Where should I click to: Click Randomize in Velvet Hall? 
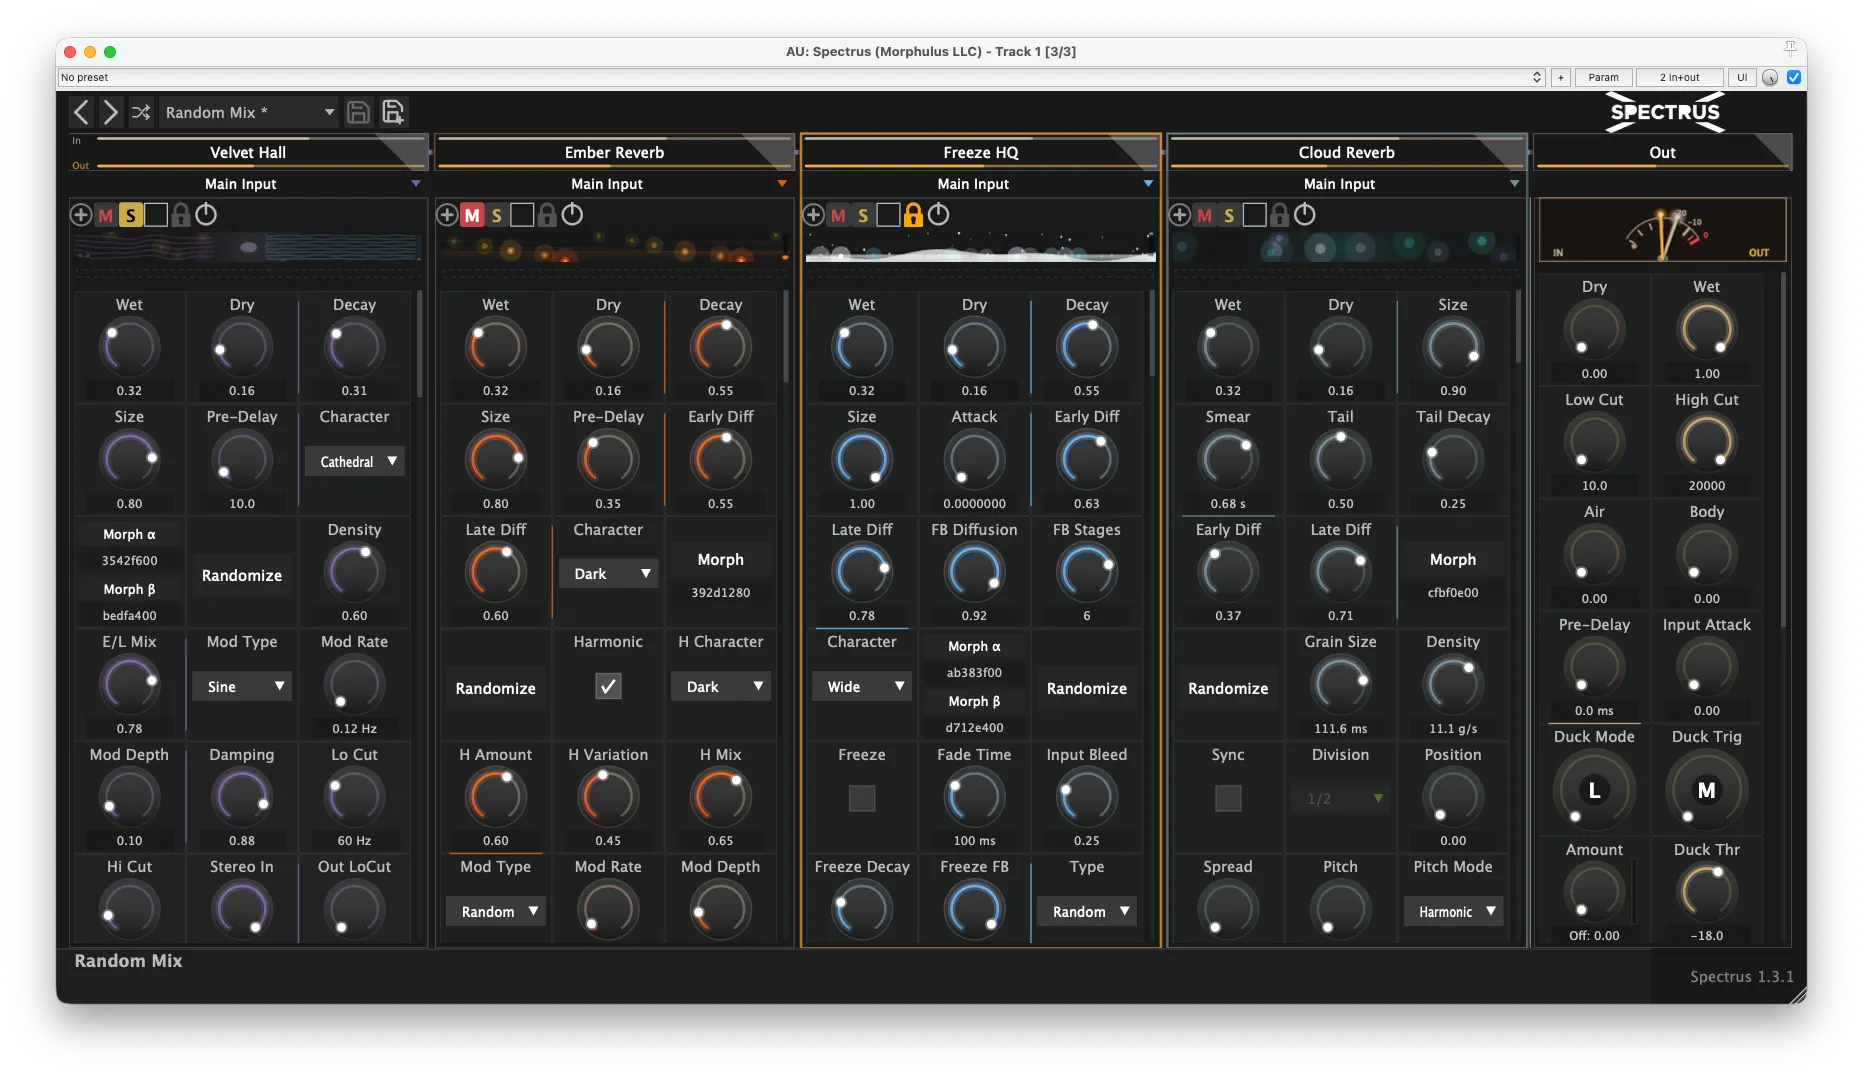tap(242, 575)
